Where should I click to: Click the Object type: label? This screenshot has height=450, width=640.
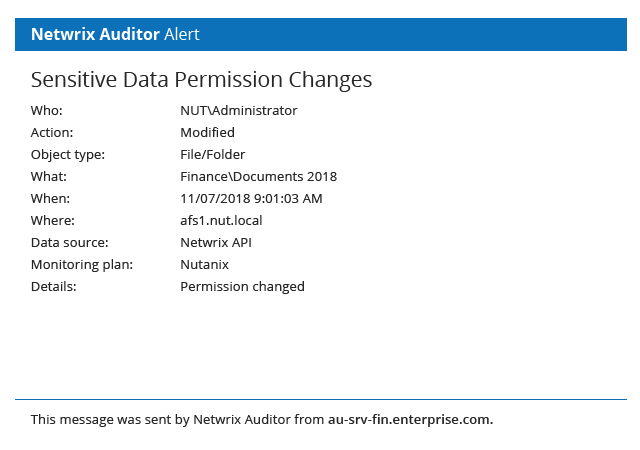pyautogui.click(x=68, y=154)
